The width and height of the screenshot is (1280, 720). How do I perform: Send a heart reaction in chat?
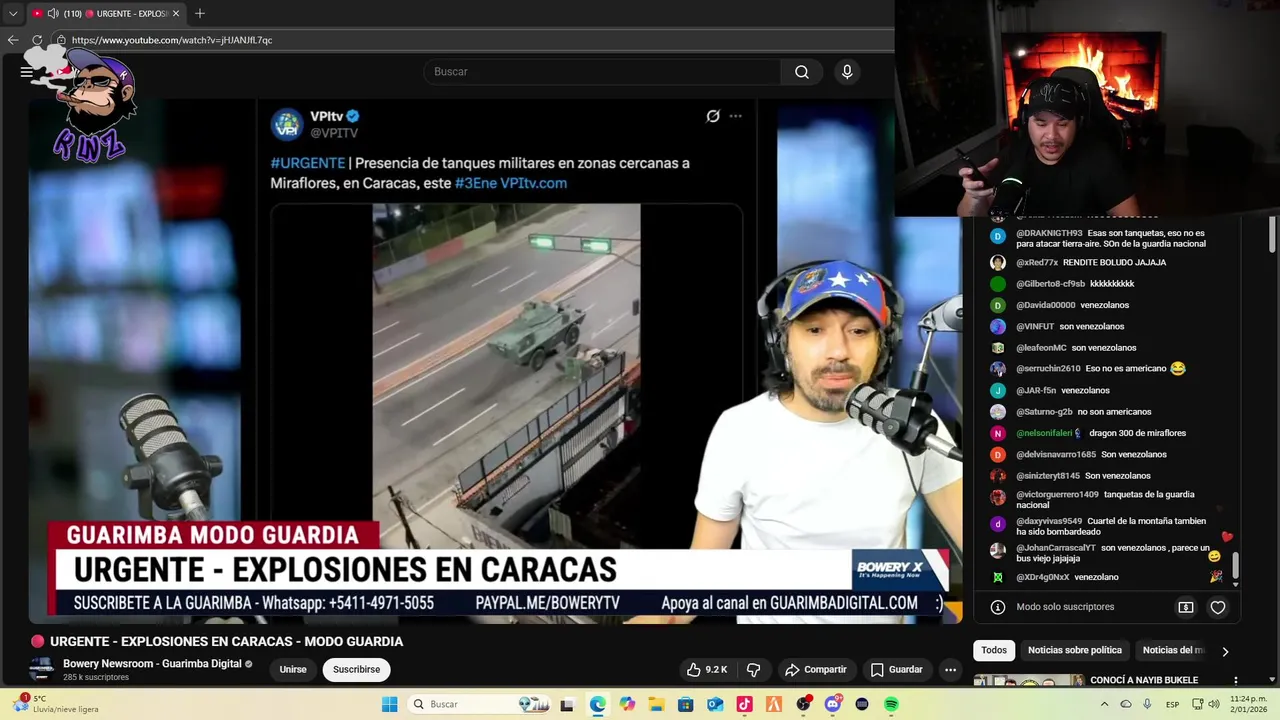click(x=1218, y=607)
